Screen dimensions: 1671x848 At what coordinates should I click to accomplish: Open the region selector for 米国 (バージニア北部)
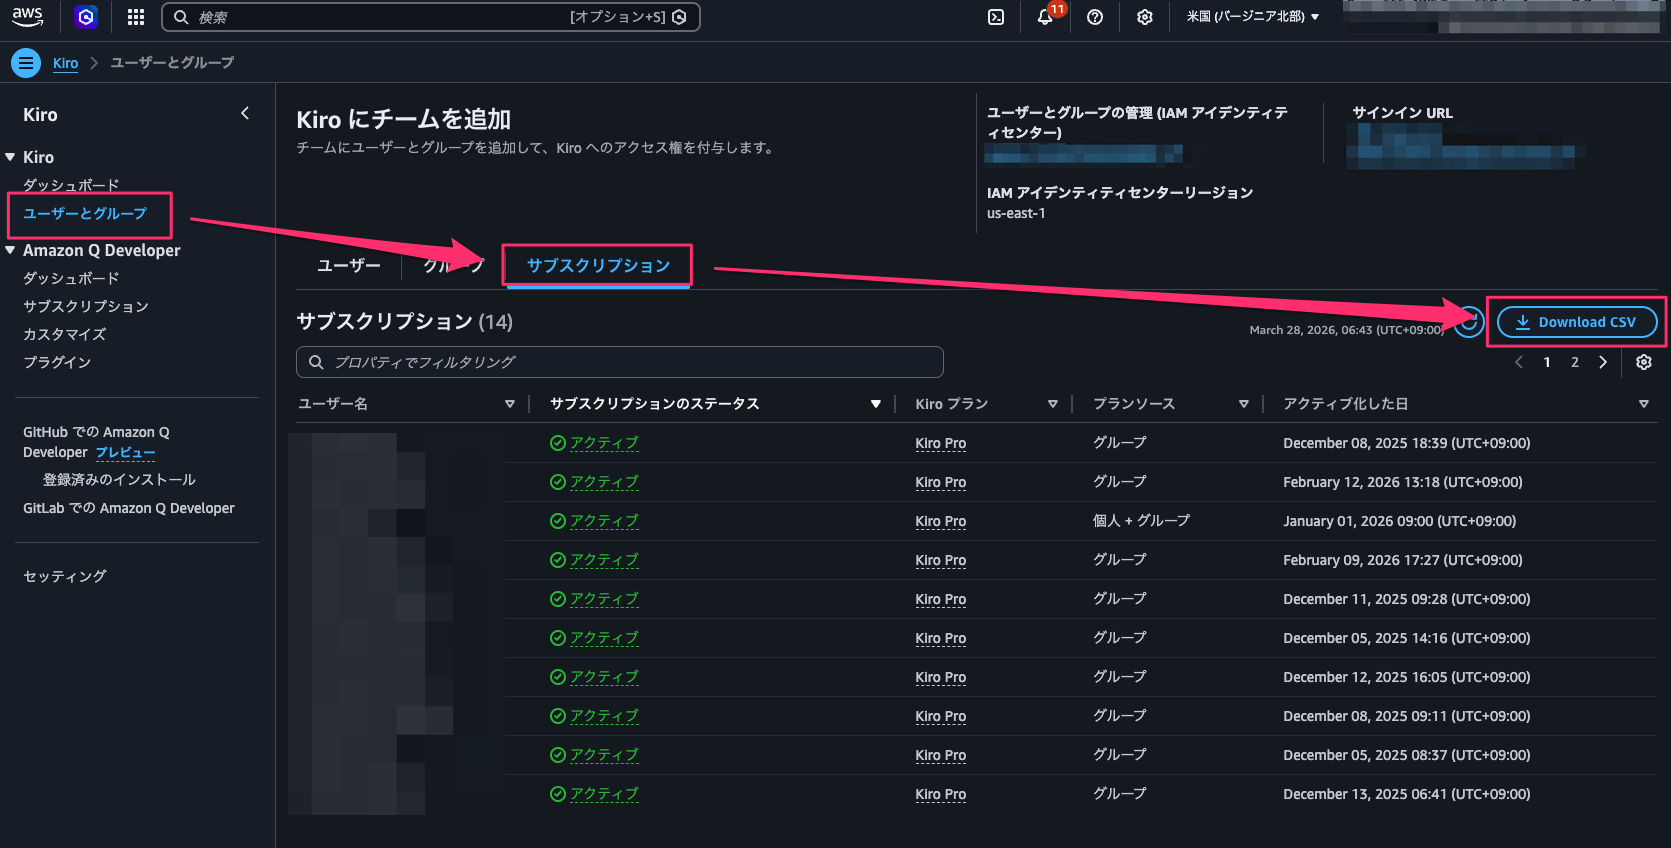1253,17
